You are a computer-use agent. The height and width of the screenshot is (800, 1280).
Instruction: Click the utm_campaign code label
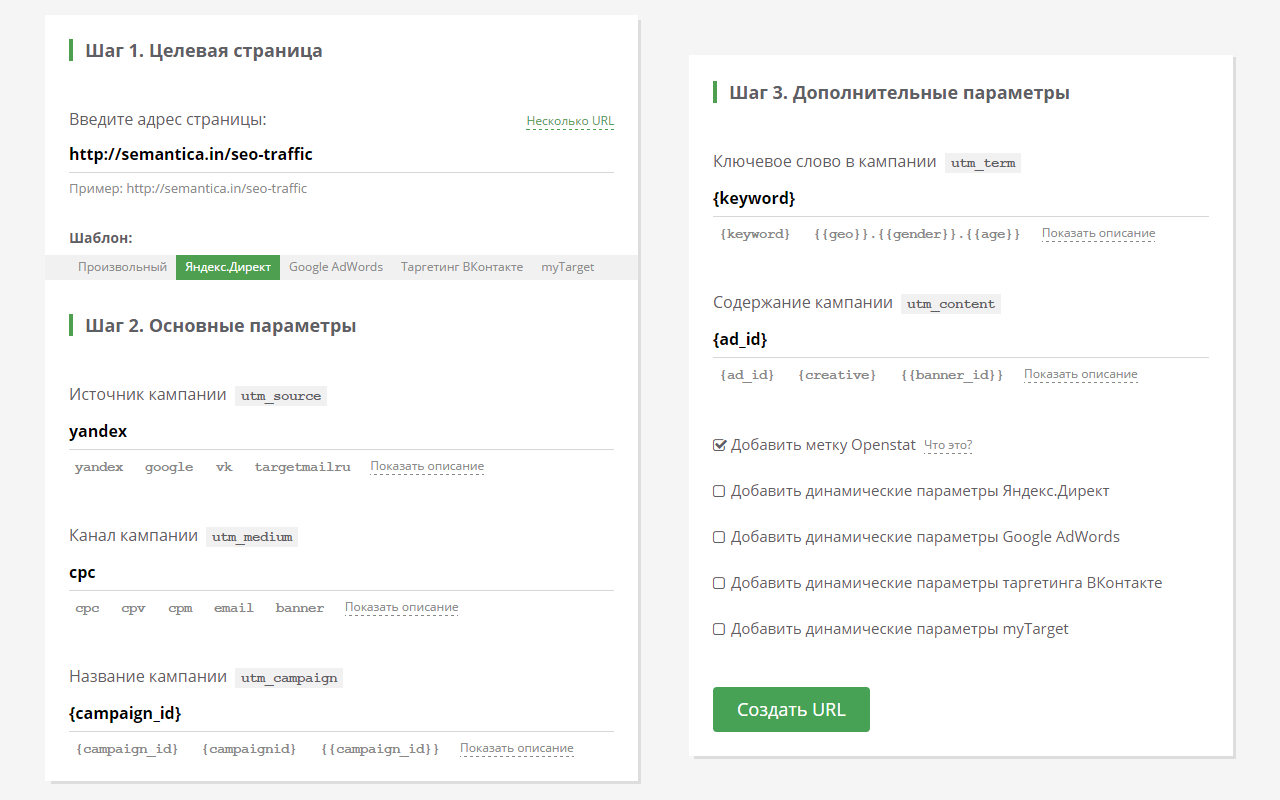289,678
